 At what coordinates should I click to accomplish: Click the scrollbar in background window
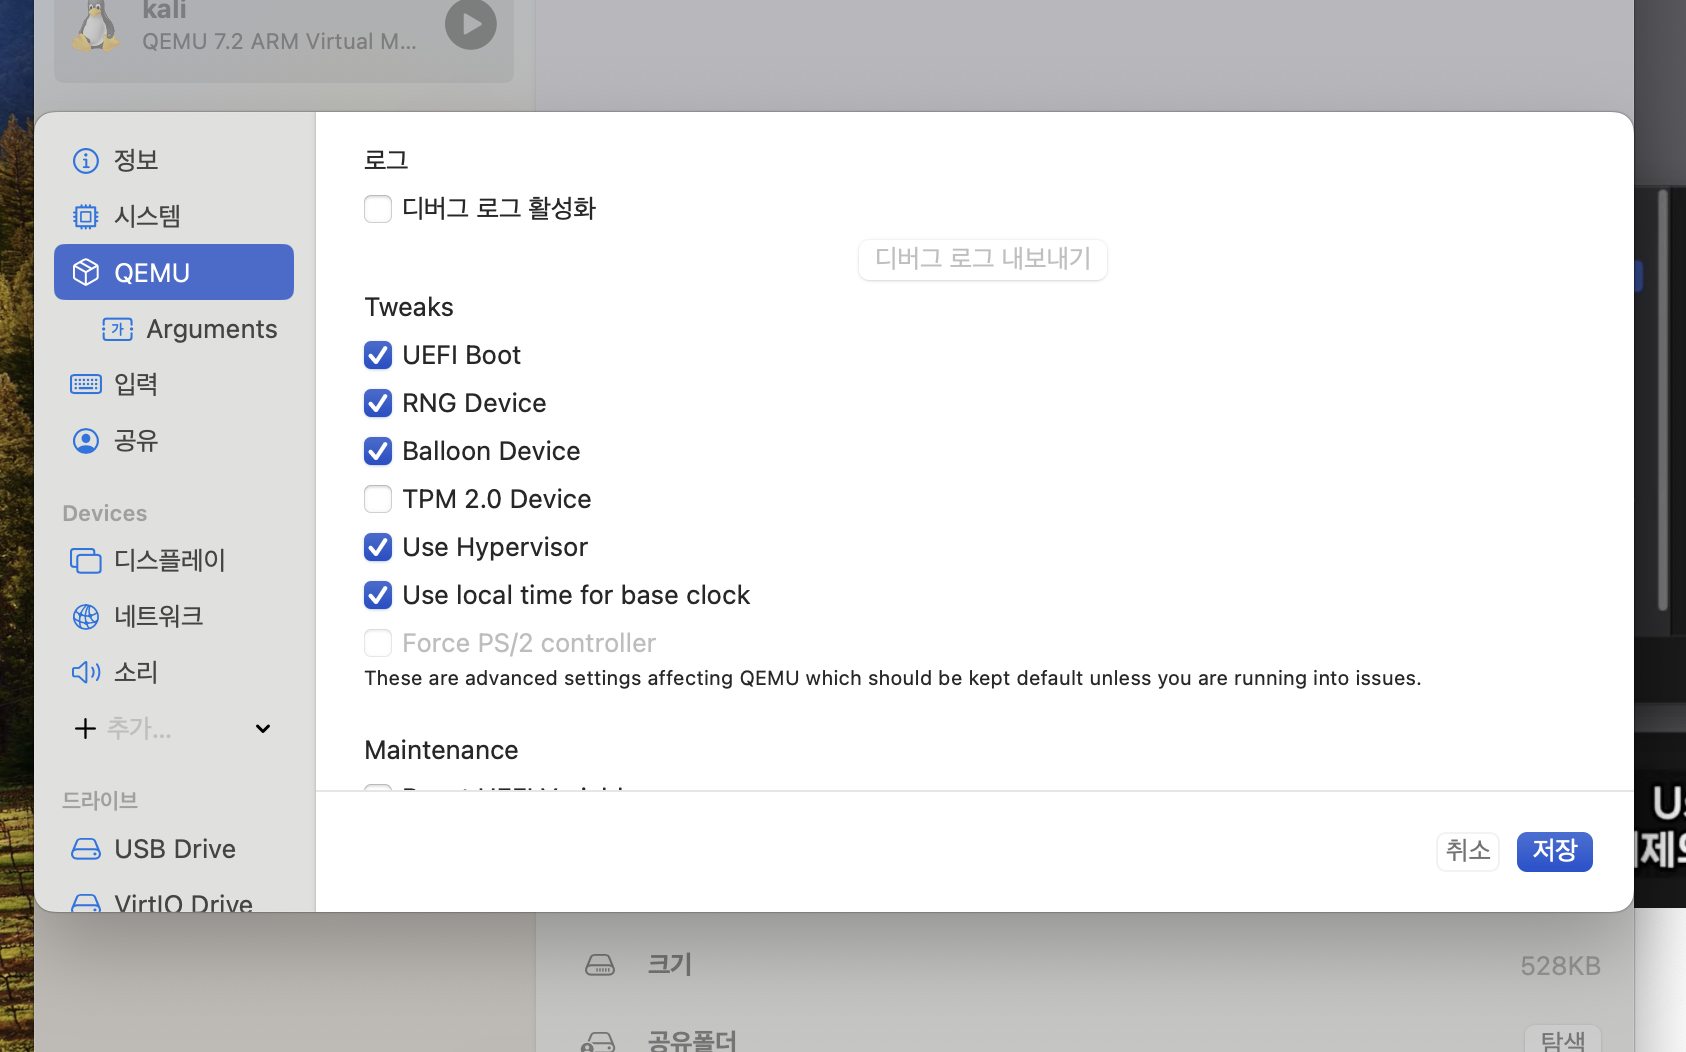[x=1662, y=400]
